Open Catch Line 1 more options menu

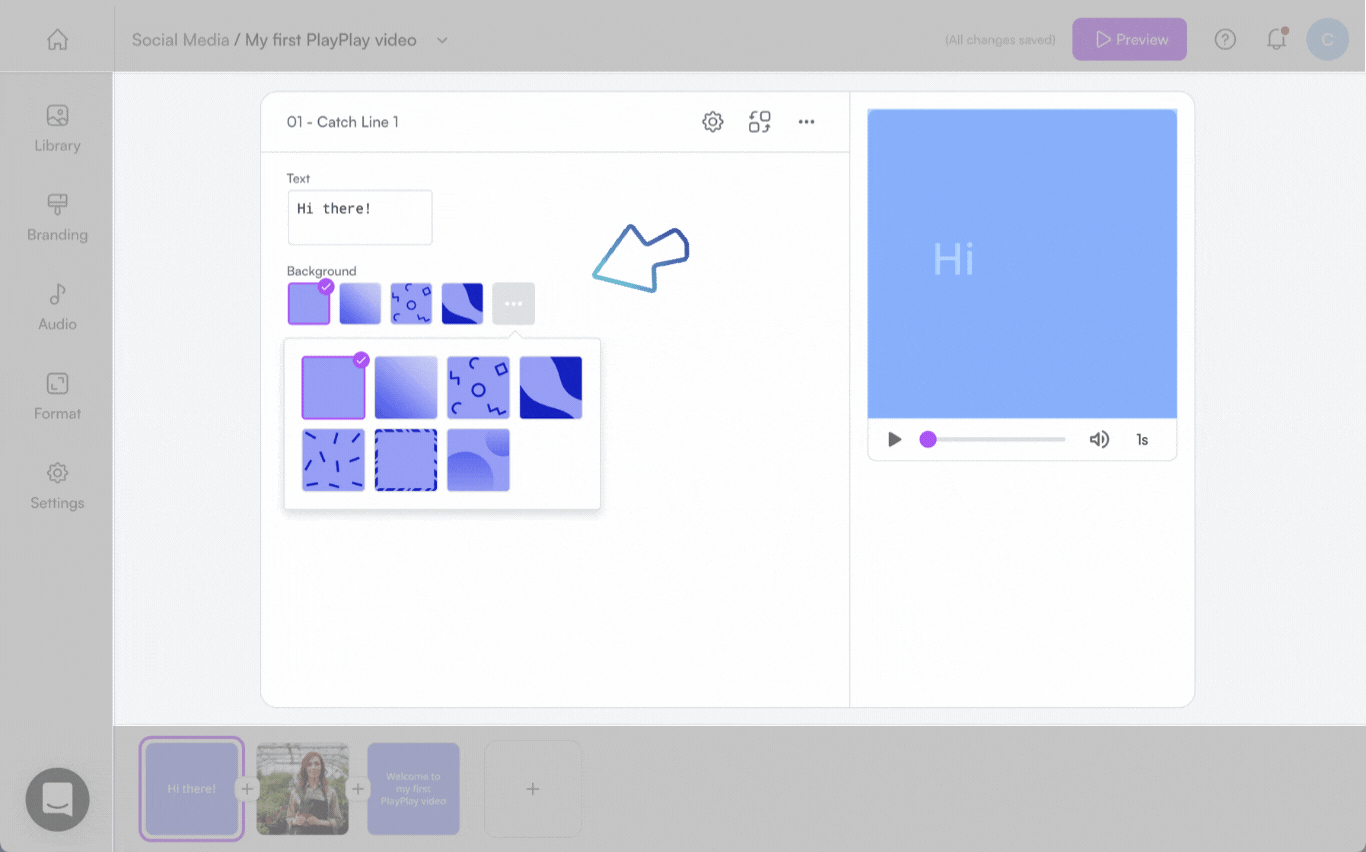pos(806,122)
